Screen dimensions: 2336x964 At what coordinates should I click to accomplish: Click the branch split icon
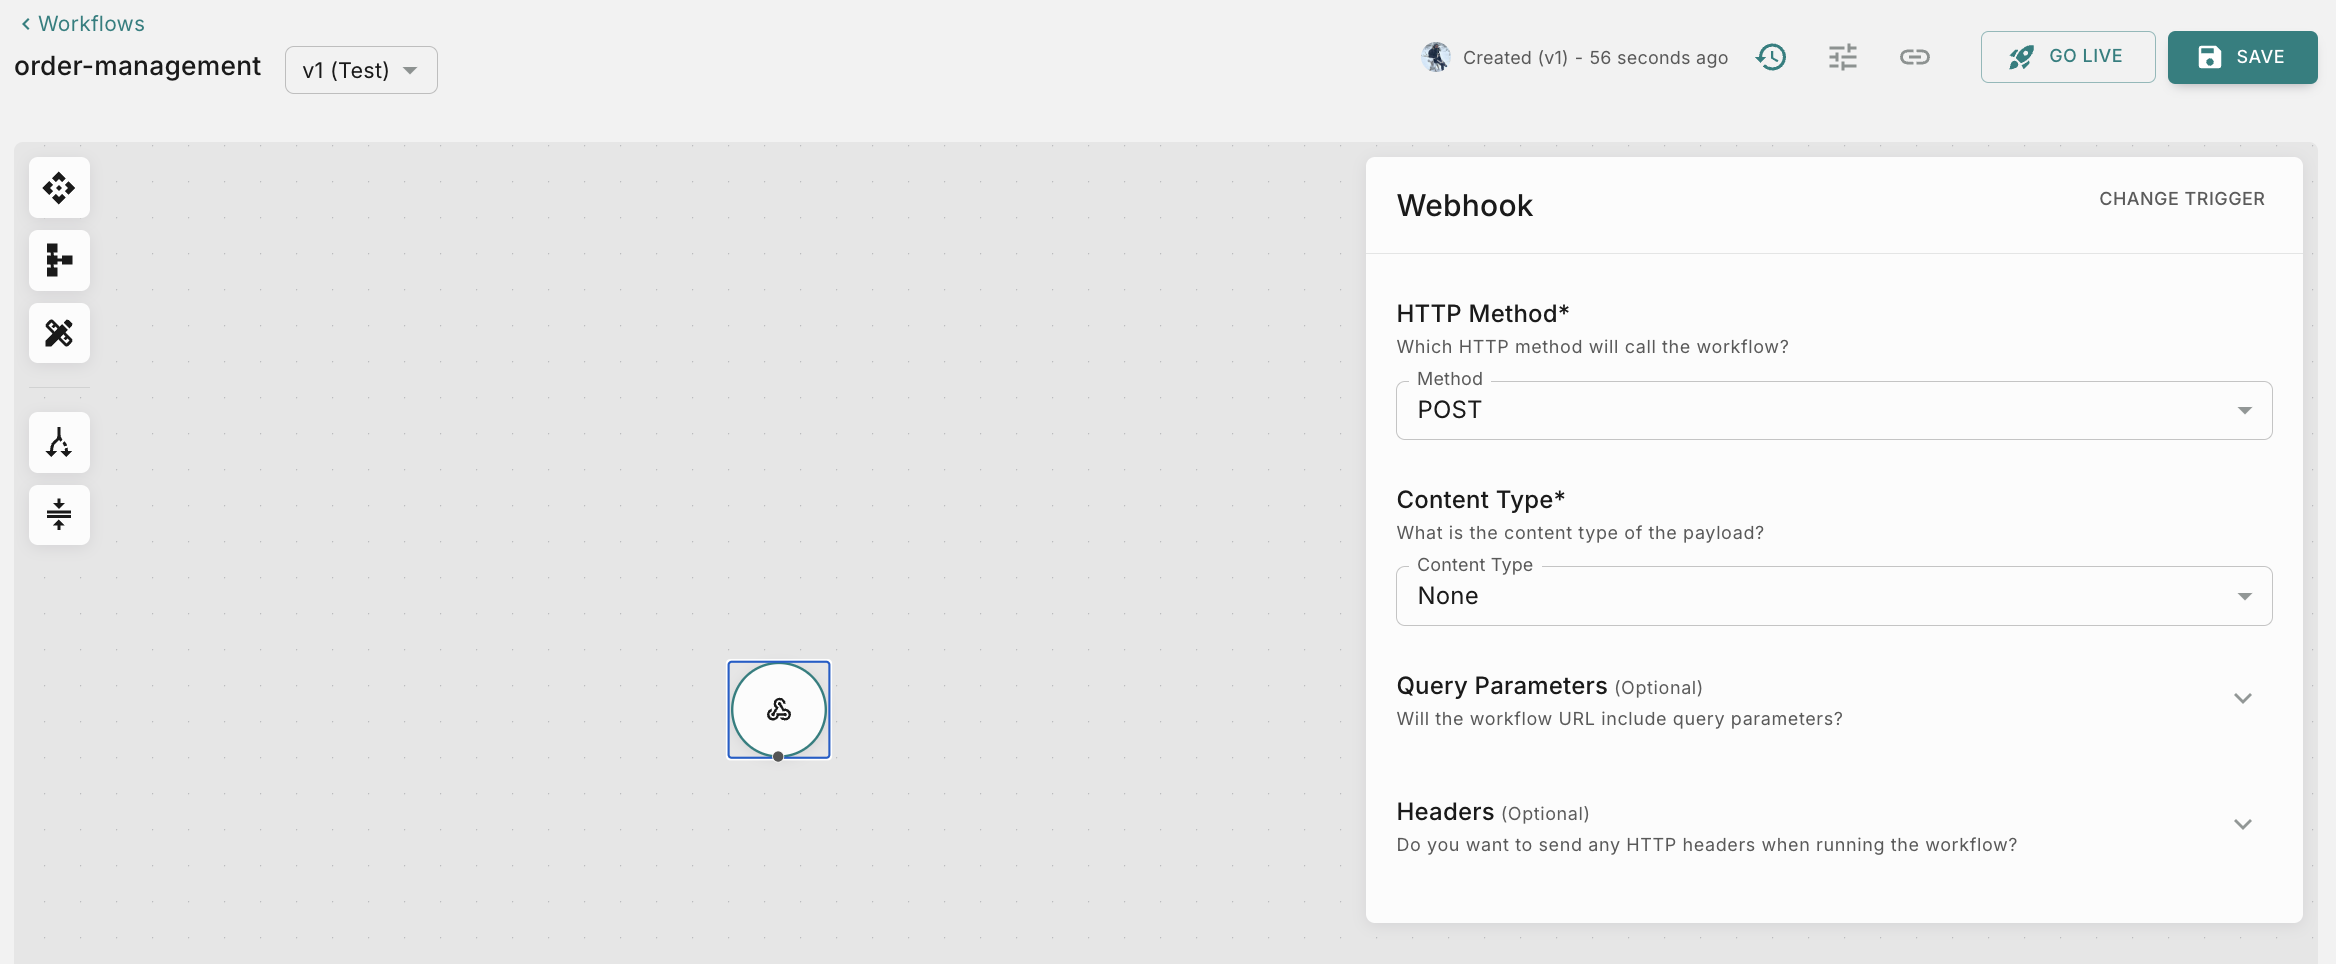tap(59, 442)
